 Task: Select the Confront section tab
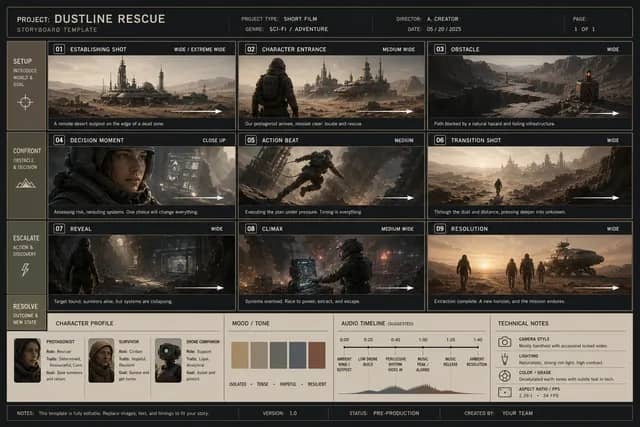point(27,176)
